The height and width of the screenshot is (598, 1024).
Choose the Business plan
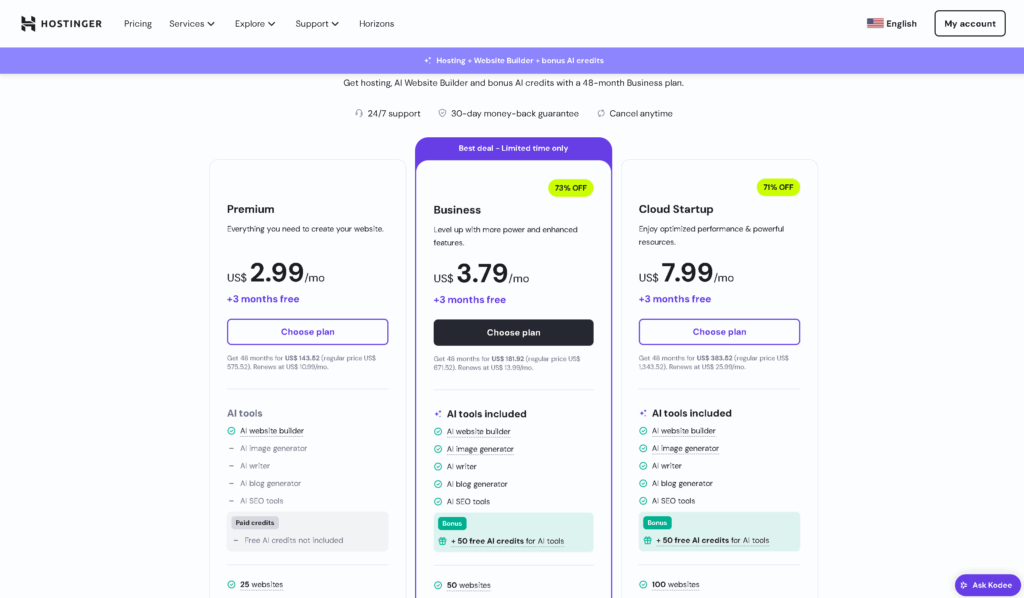513,332
